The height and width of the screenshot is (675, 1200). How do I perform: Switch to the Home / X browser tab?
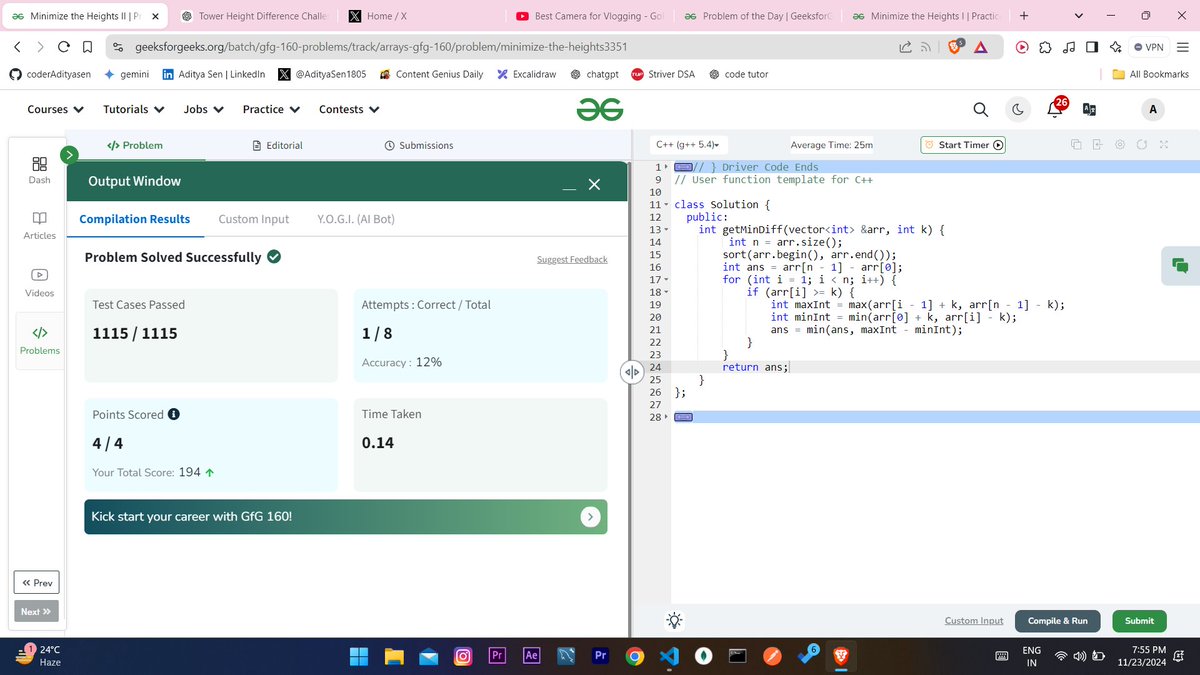[x=420, y=16]
